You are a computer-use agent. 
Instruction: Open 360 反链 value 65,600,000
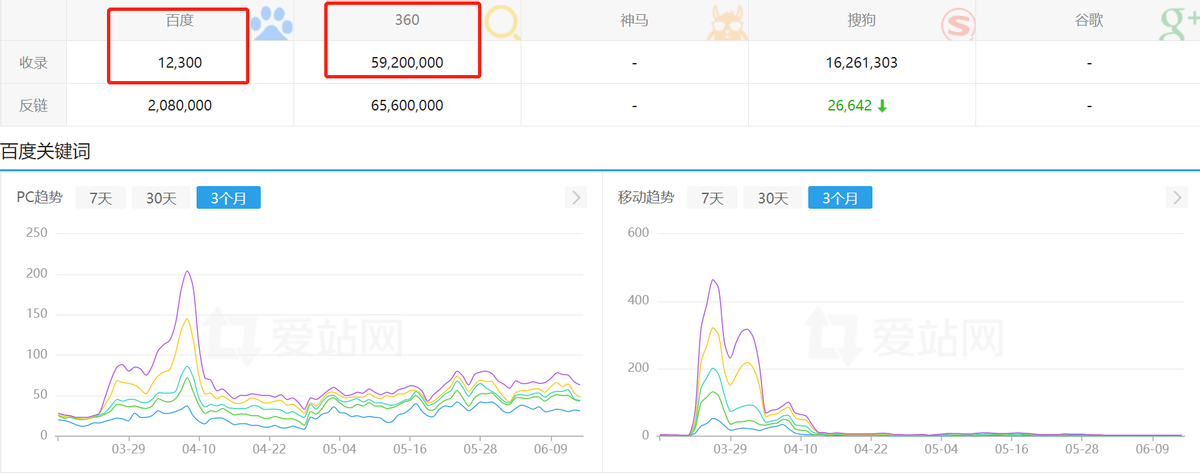408,105
